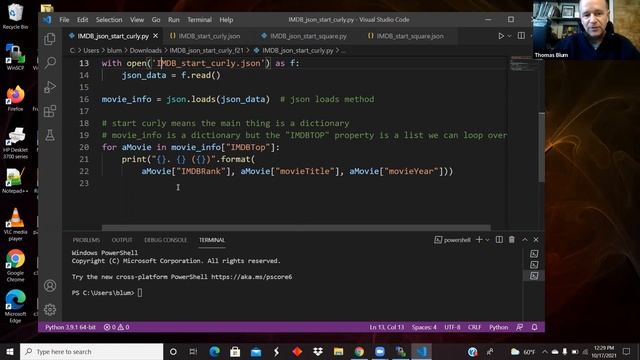Click Ln 13, Col 13 go-to-line indicator
The height and width of the screenshot is (360, 640).
(387, 327)
